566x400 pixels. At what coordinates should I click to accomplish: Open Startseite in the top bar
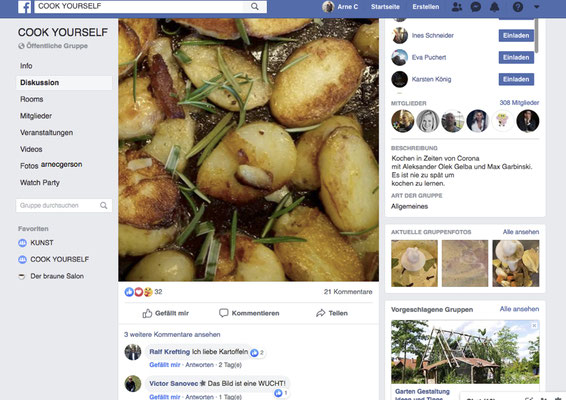(385, 7)
